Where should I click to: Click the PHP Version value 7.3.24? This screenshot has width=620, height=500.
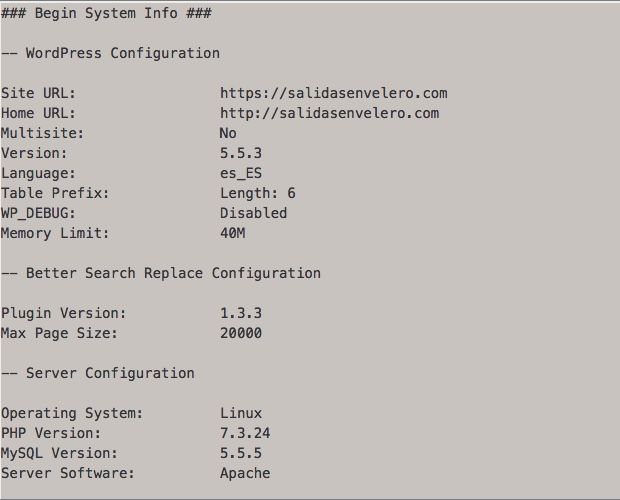pos(245,433)
